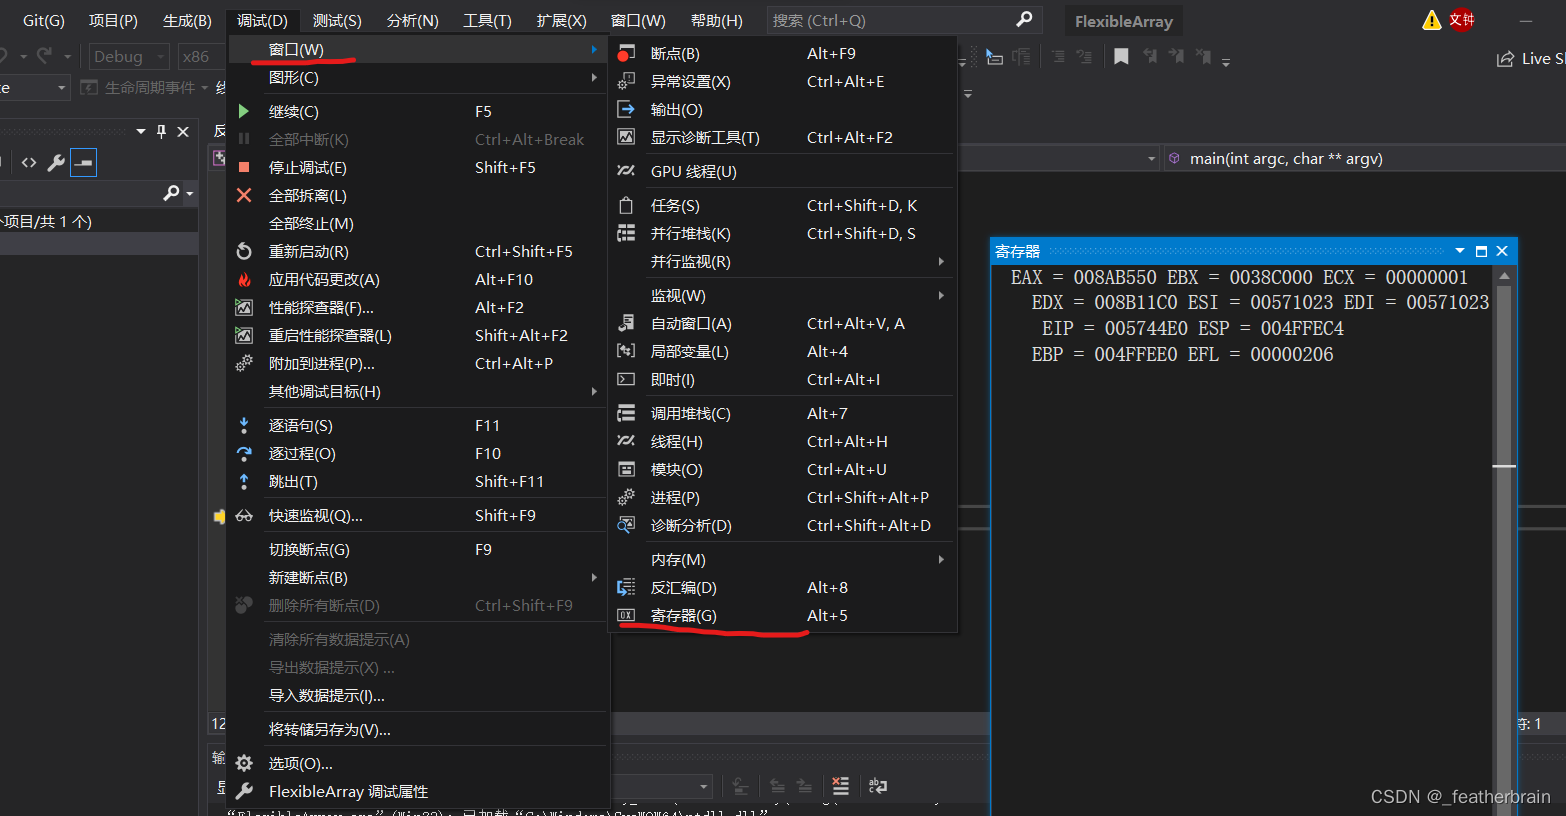Click the Threads window icon
Screen dimensions: 1566x816
(x=626, y=441)
